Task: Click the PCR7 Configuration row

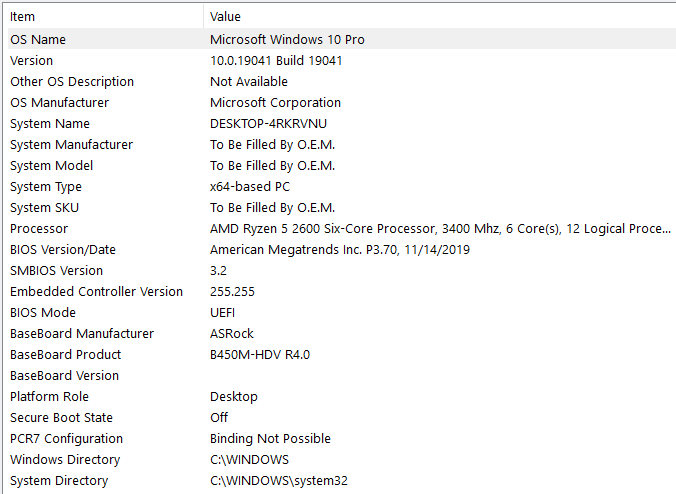Action: point(66,439)
